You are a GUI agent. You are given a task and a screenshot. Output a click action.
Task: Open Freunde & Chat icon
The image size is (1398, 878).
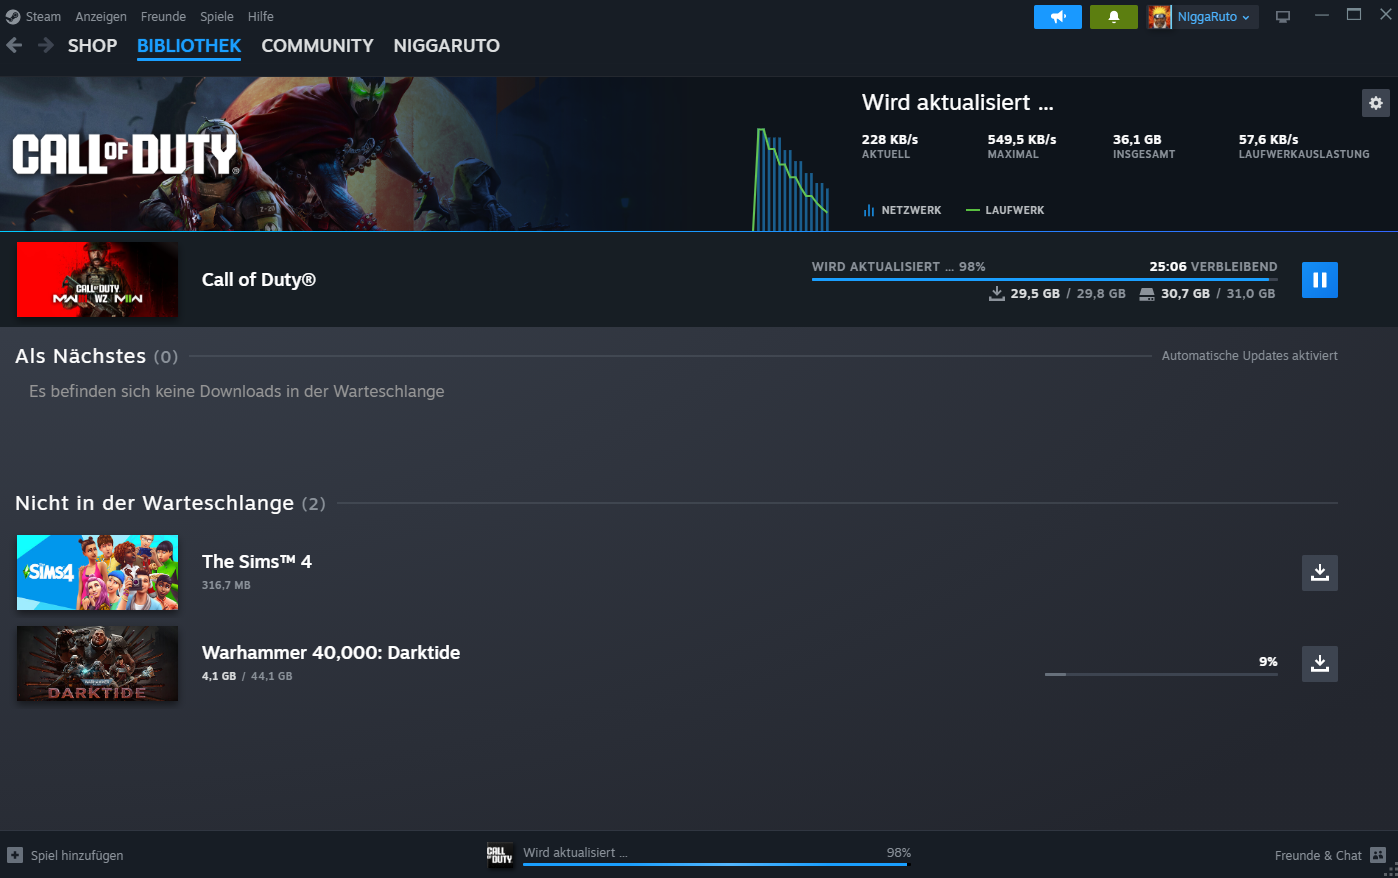click(x=1378, y=855)
